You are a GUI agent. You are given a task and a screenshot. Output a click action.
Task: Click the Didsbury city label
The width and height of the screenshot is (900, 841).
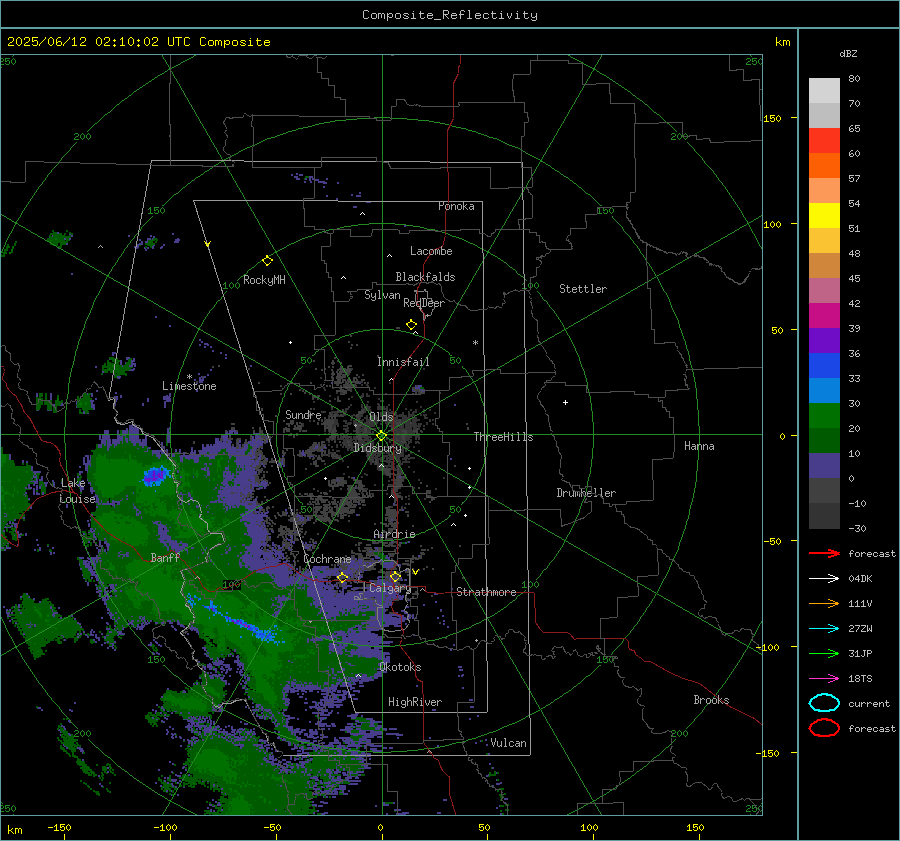(378, 448)
